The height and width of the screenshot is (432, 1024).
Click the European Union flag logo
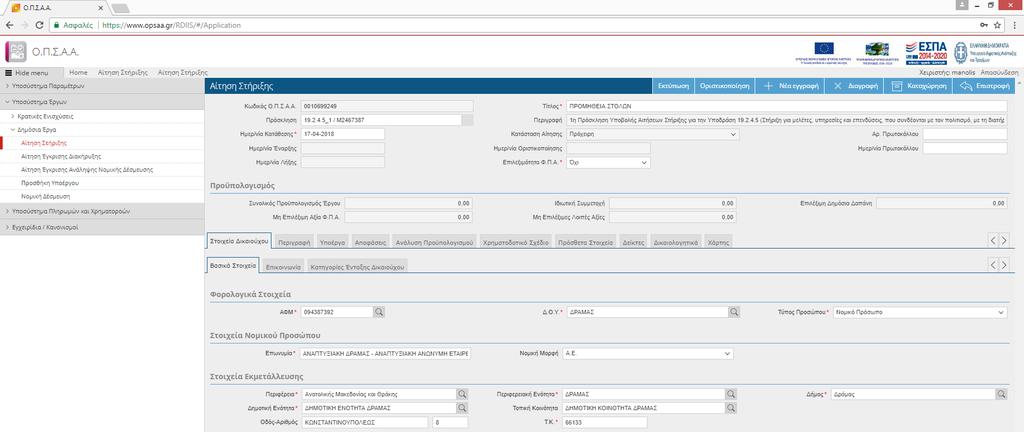pos(824,48)
